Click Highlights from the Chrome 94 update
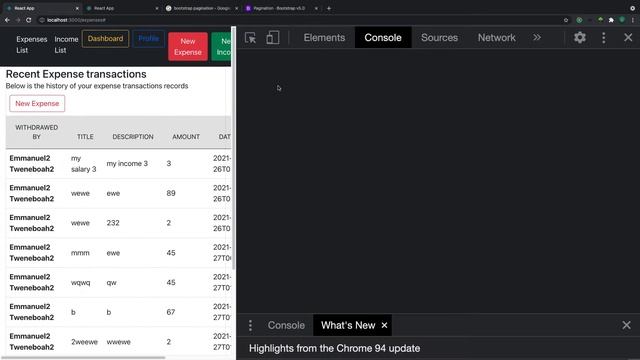 (x=334, y=348)
